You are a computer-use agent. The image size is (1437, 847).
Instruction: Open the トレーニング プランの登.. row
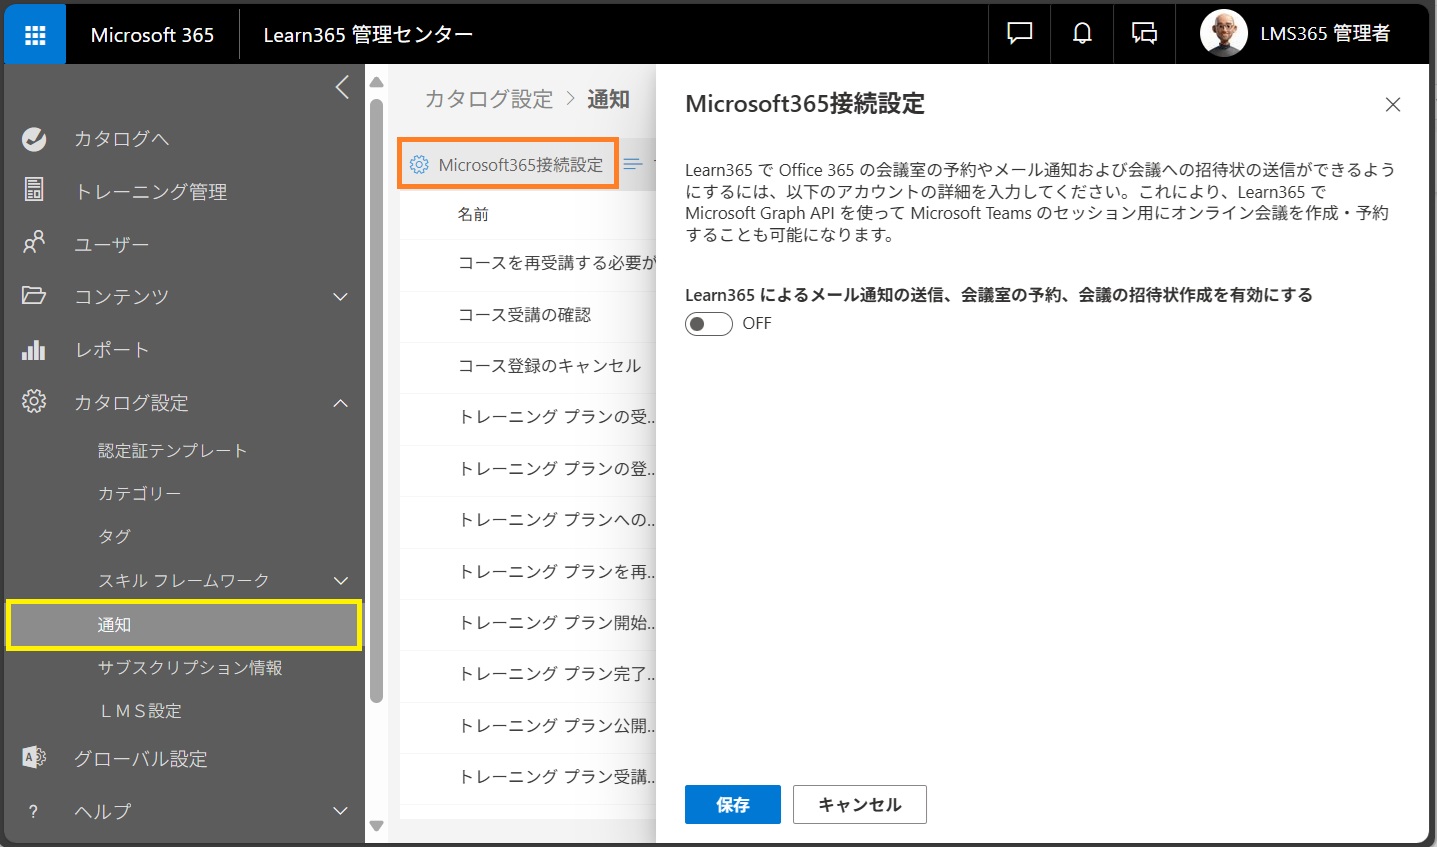click(x=528, y=469)
